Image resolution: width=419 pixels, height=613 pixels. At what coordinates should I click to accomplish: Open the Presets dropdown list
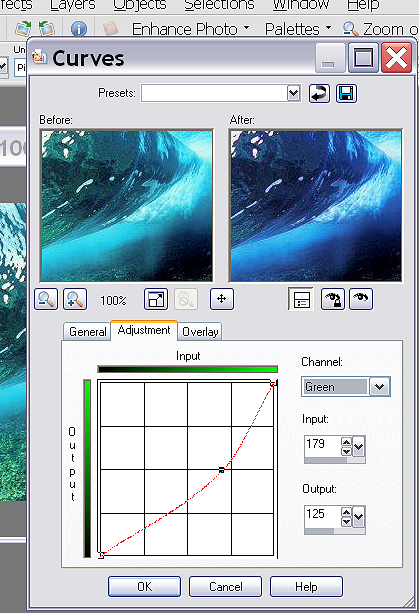[294, 93]
